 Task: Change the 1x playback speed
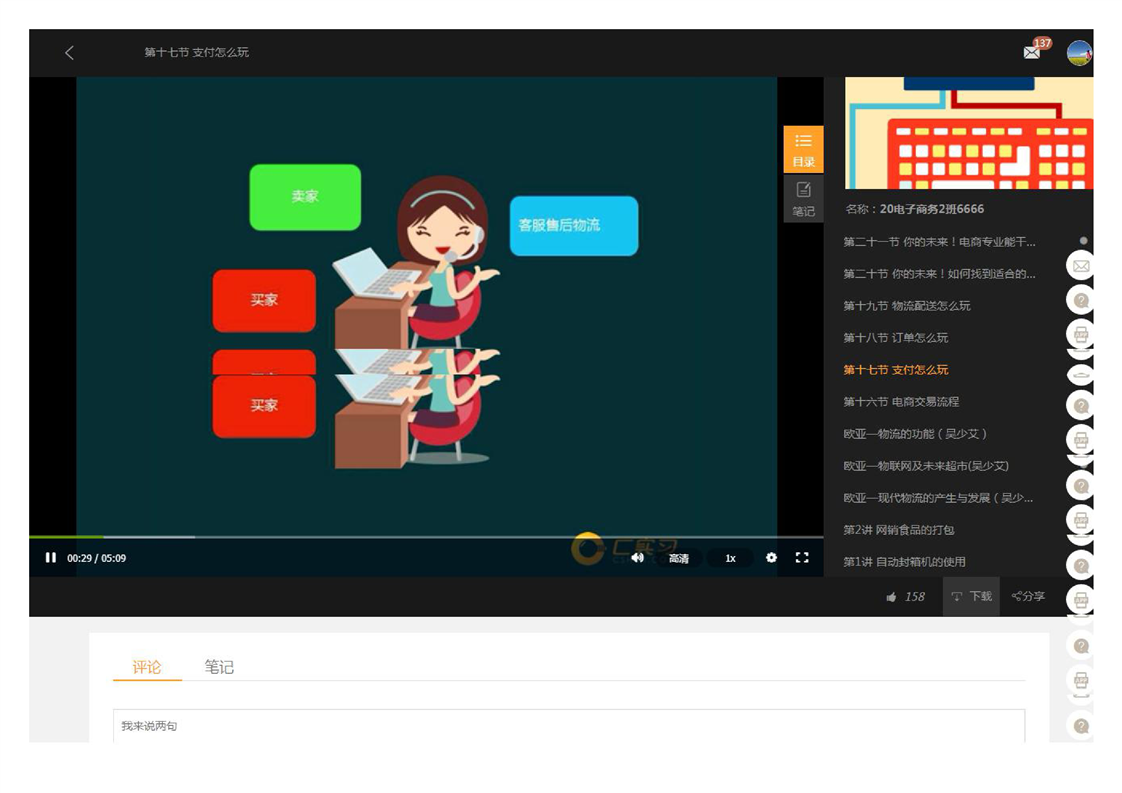[730, 558]
